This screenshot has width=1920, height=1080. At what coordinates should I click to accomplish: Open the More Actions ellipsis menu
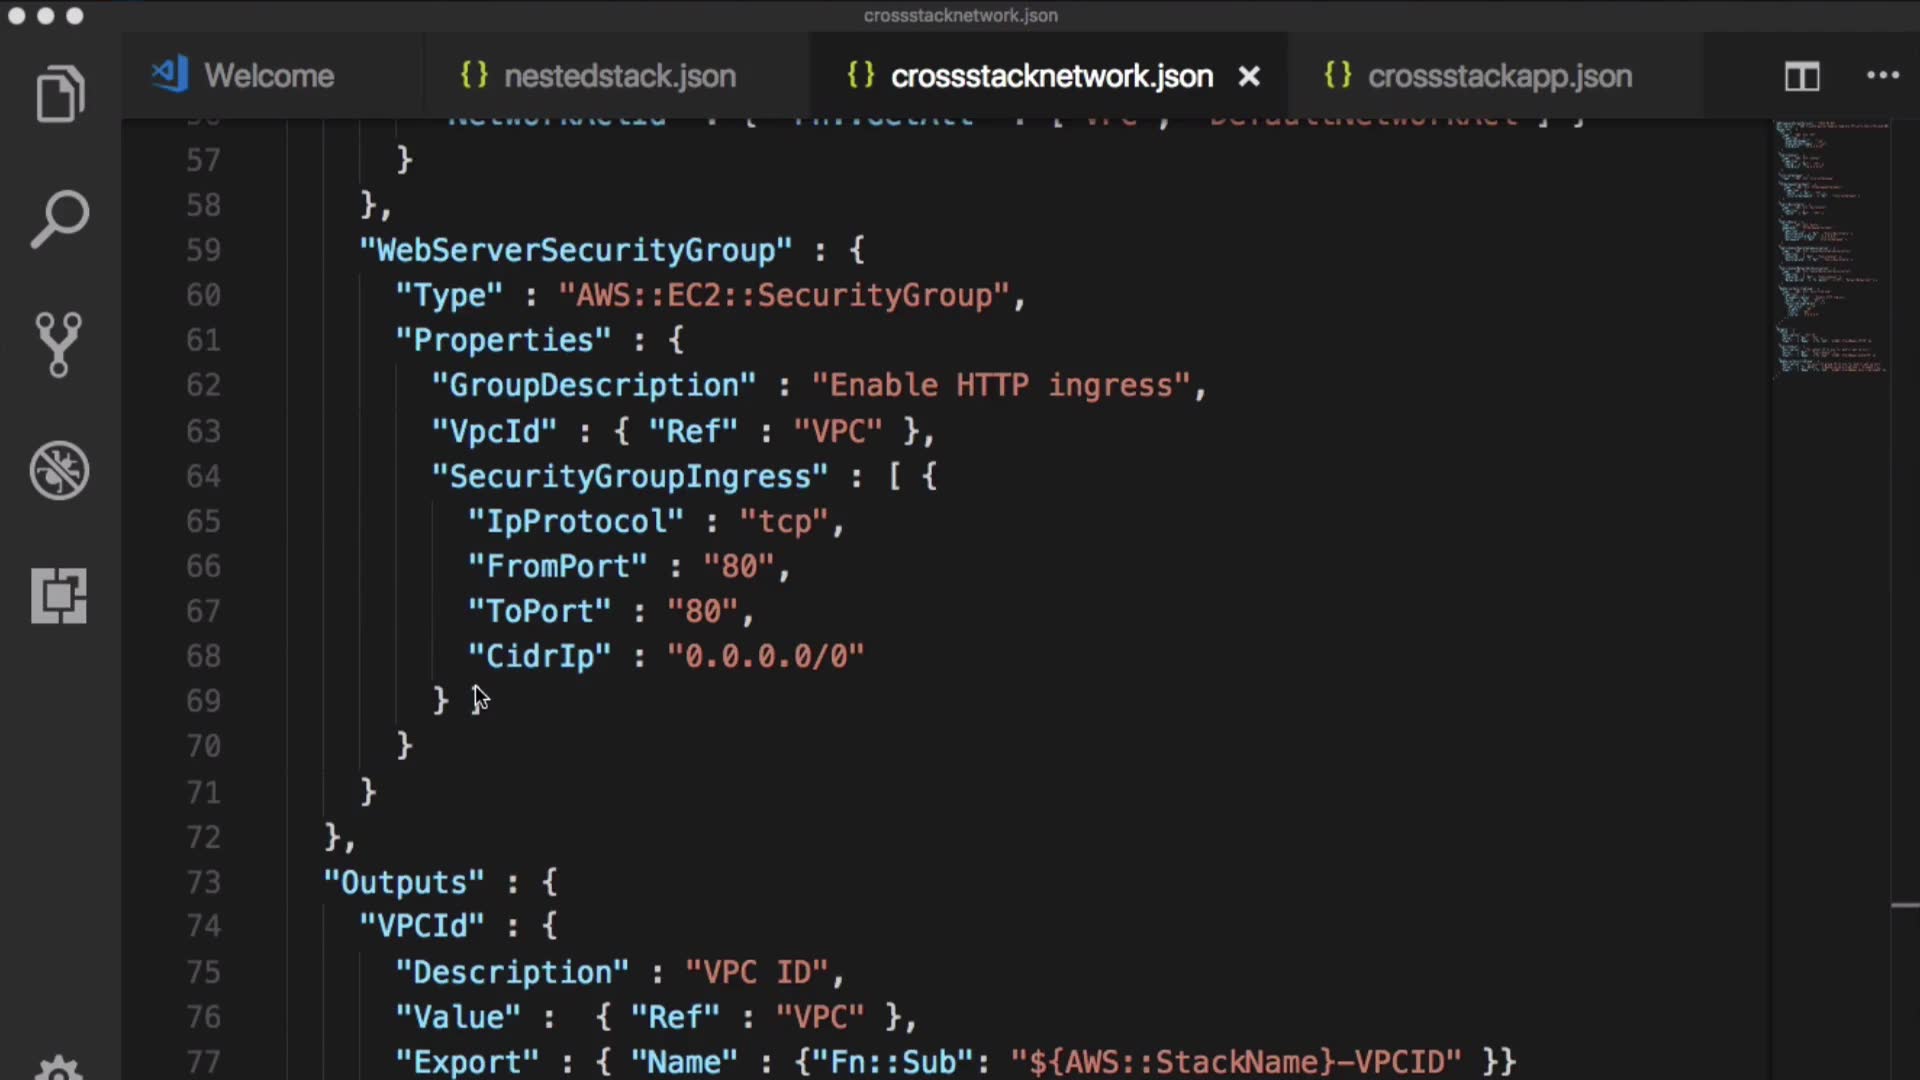[x=1882, y=76]
